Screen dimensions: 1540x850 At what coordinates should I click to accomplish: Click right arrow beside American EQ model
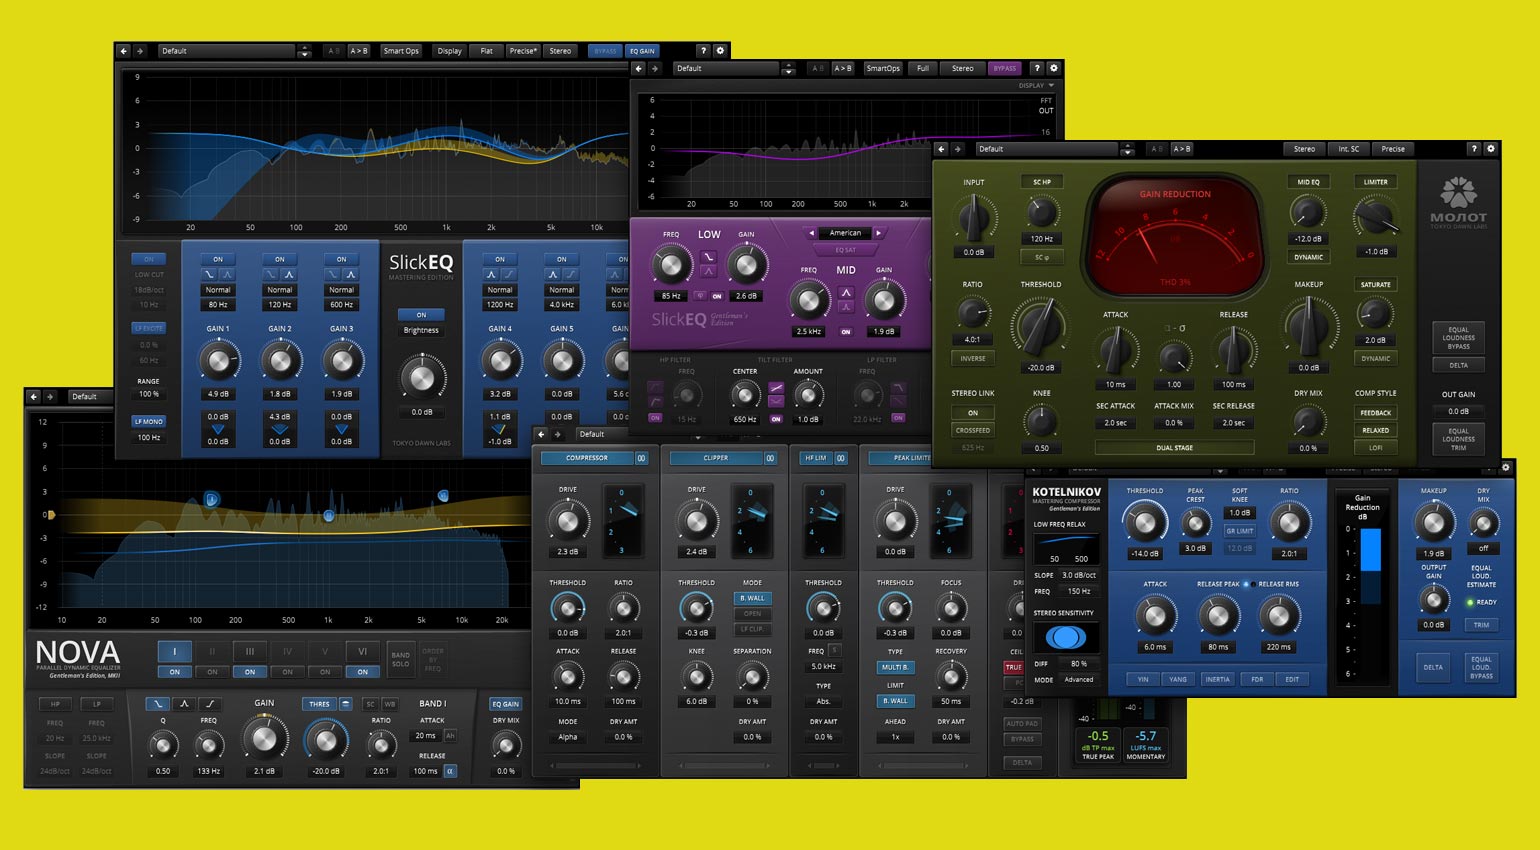pos(879,233)
